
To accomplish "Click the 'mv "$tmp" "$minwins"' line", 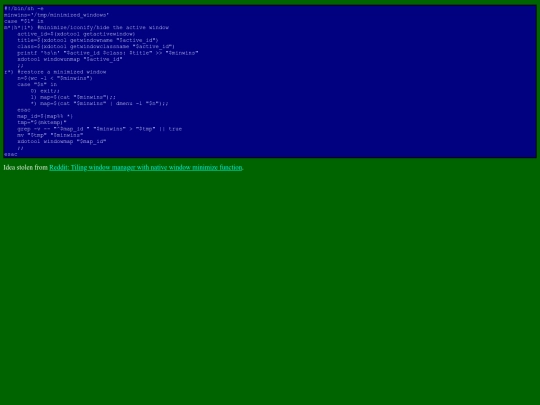I will point(50,135).
